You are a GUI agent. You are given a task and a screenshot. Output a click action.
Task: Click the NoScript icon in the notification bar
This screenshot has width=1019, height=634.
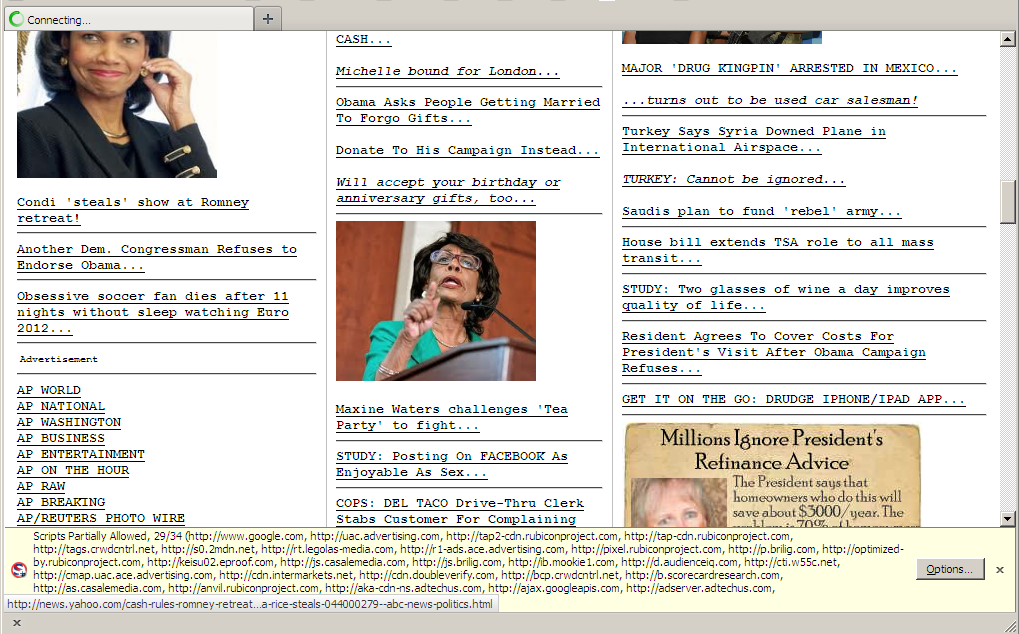19,570
